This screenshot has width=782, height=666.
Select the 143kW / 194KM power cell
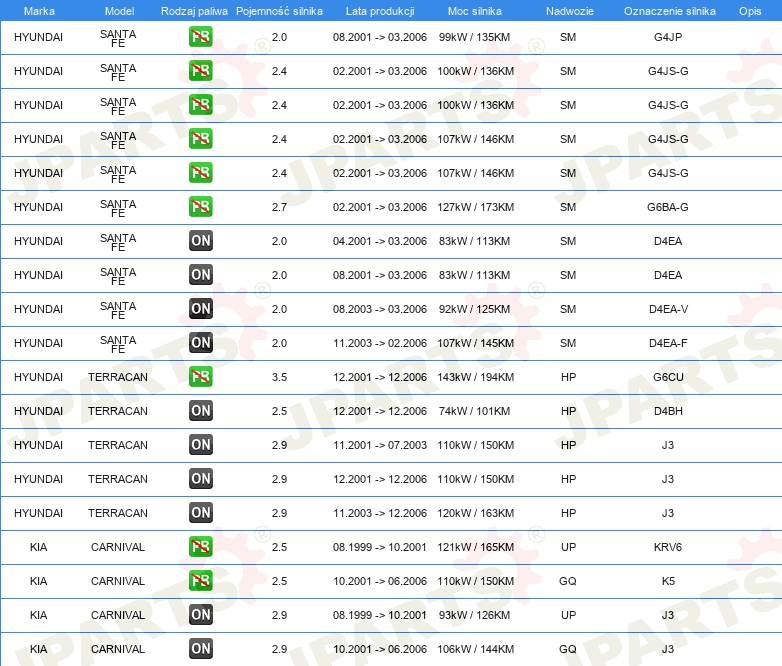tap(475, 377)
